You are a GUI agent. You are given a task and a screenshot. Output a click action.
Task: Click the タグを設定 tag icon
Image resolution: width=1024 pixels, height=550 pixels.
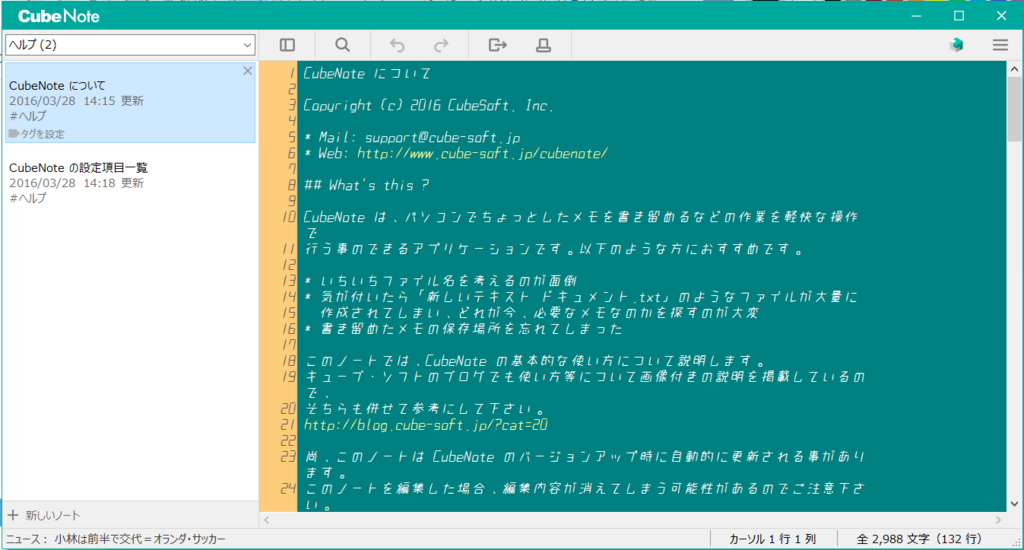click(14, 134)
